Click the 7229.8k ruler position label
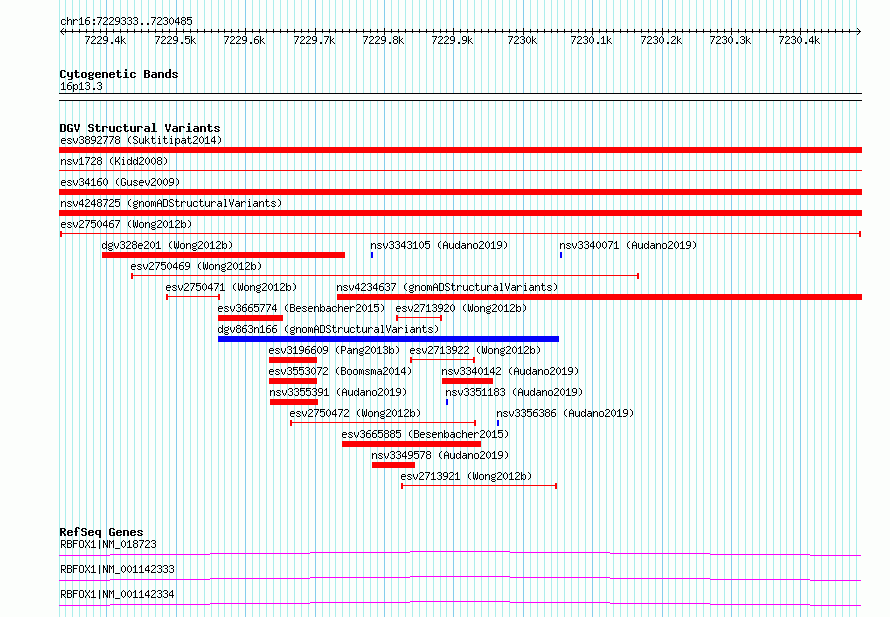 point(383,40)
